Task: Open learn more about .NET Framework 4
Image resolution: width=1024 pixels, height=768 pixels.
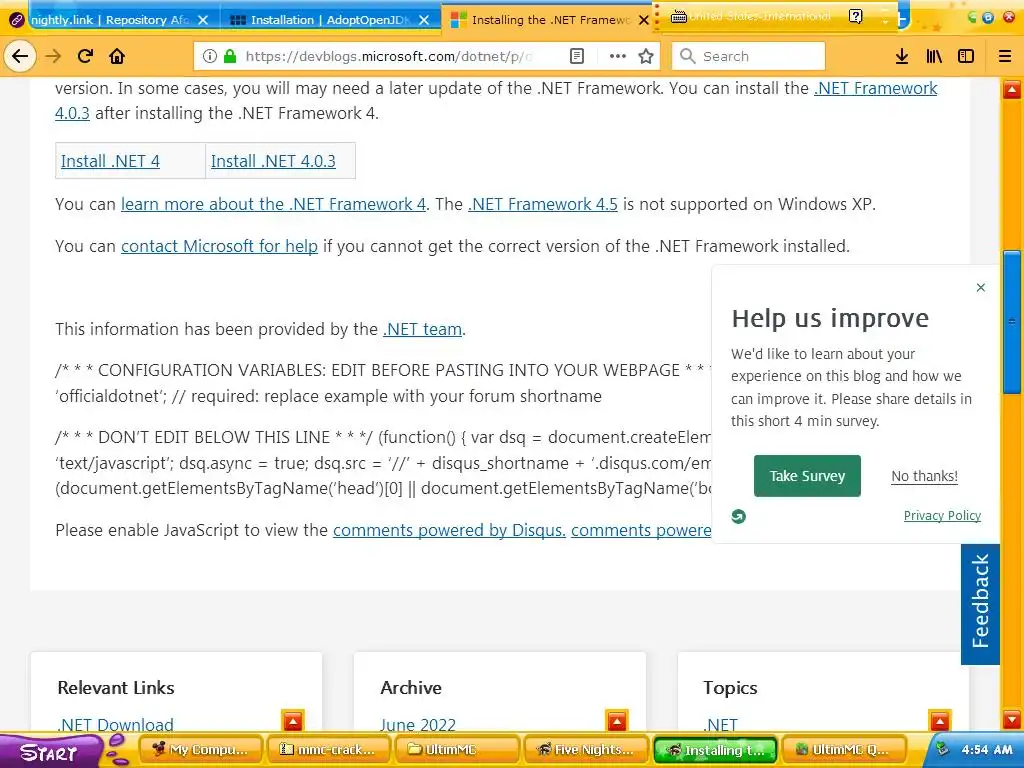Action: pyautogui.click(x=273, y=204)
